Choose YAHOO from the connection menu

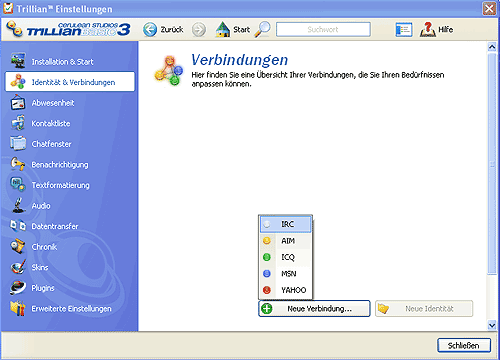(286, 290)
